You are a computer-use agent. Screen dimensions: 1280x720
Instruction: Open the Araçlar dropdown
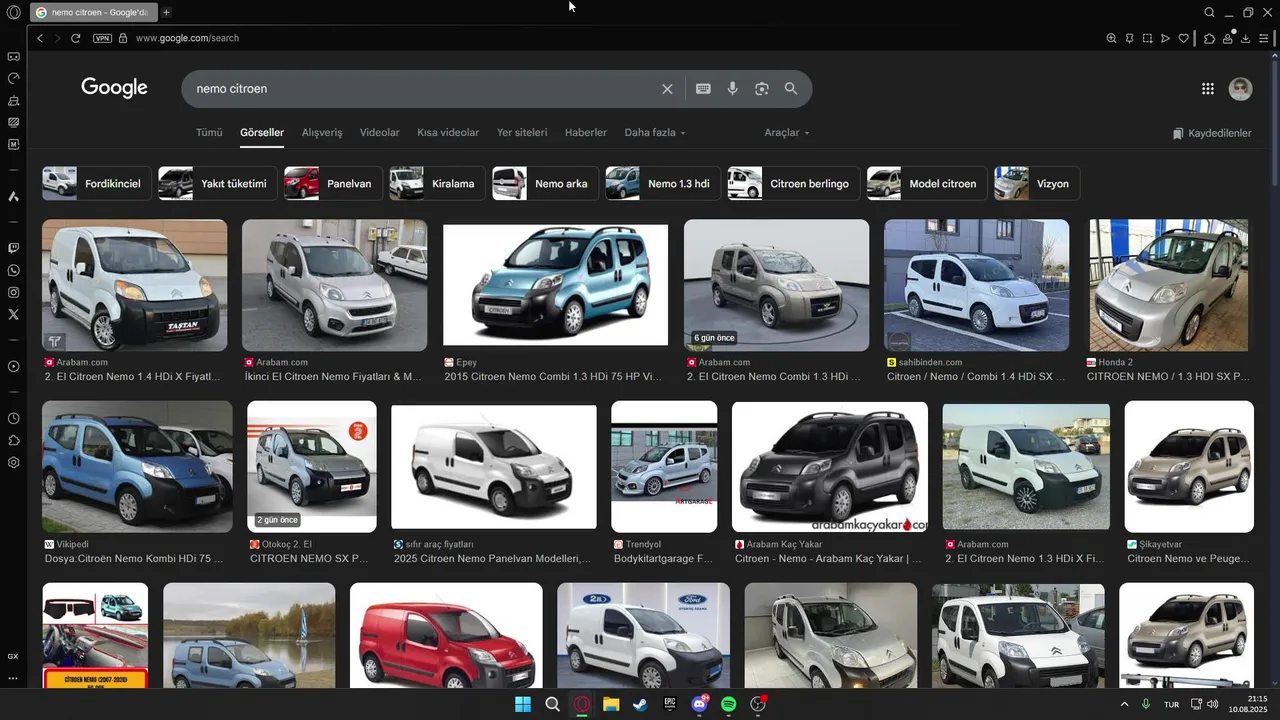787,133
